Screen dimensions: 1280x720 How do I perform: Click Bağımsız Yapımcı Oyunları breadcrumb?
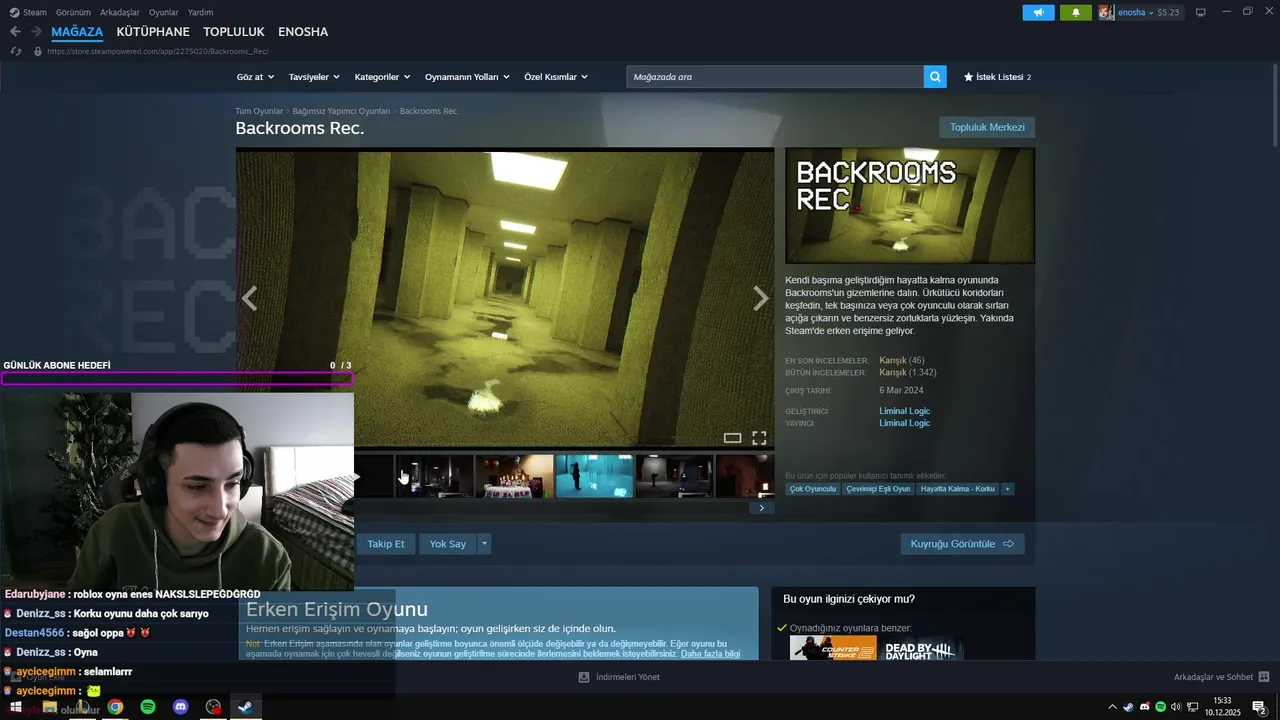[341, 111]
